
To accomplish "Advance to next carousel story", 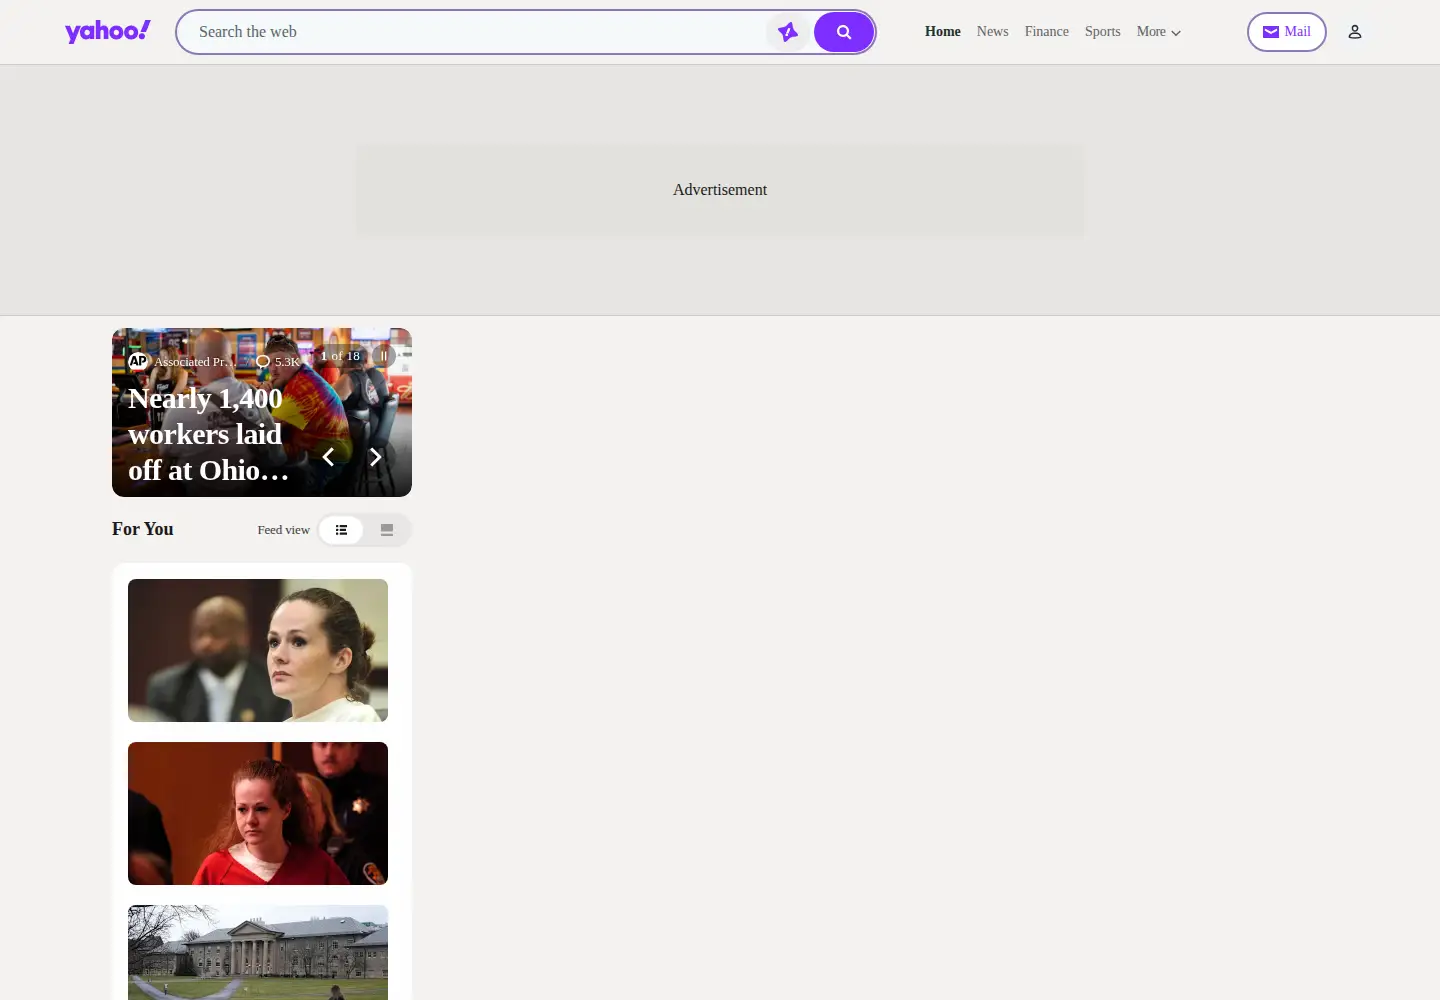I will [376, 457].
